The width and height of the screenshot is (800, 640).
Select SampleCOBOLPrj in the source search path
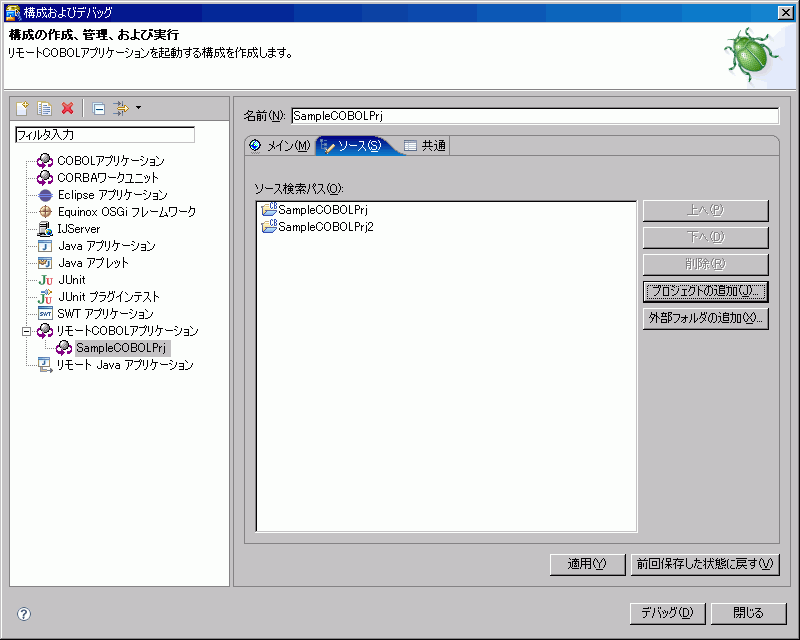coord(323,210)
